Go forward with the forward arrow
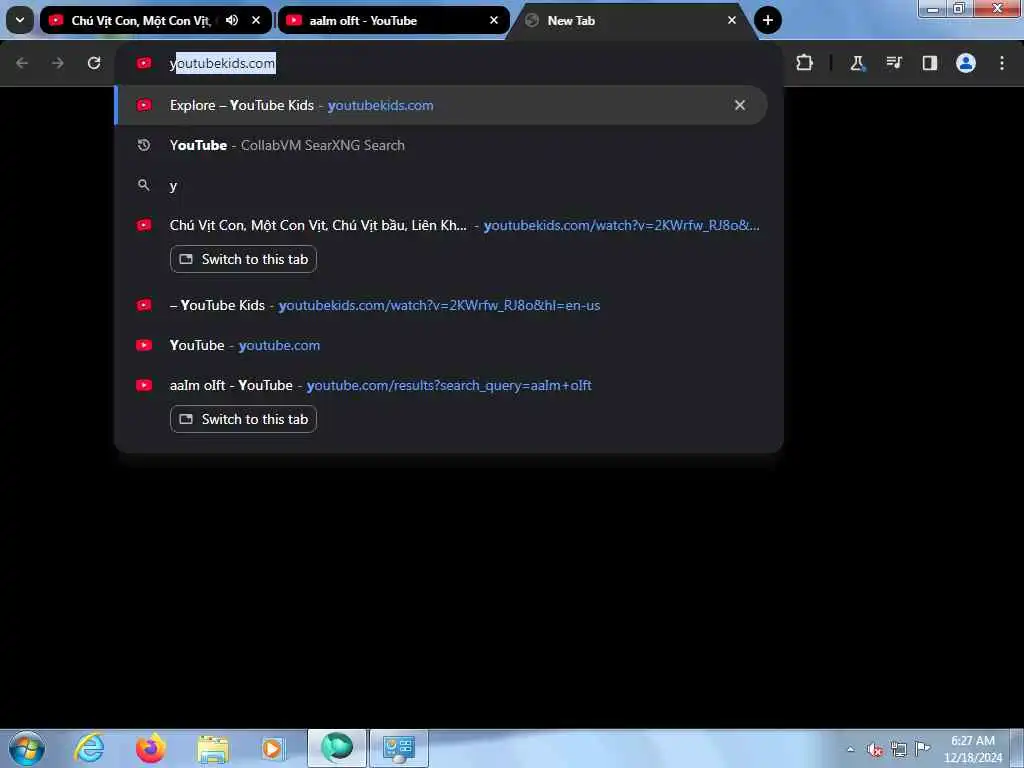The image size is (1024, 768). [x=58, y=63]
